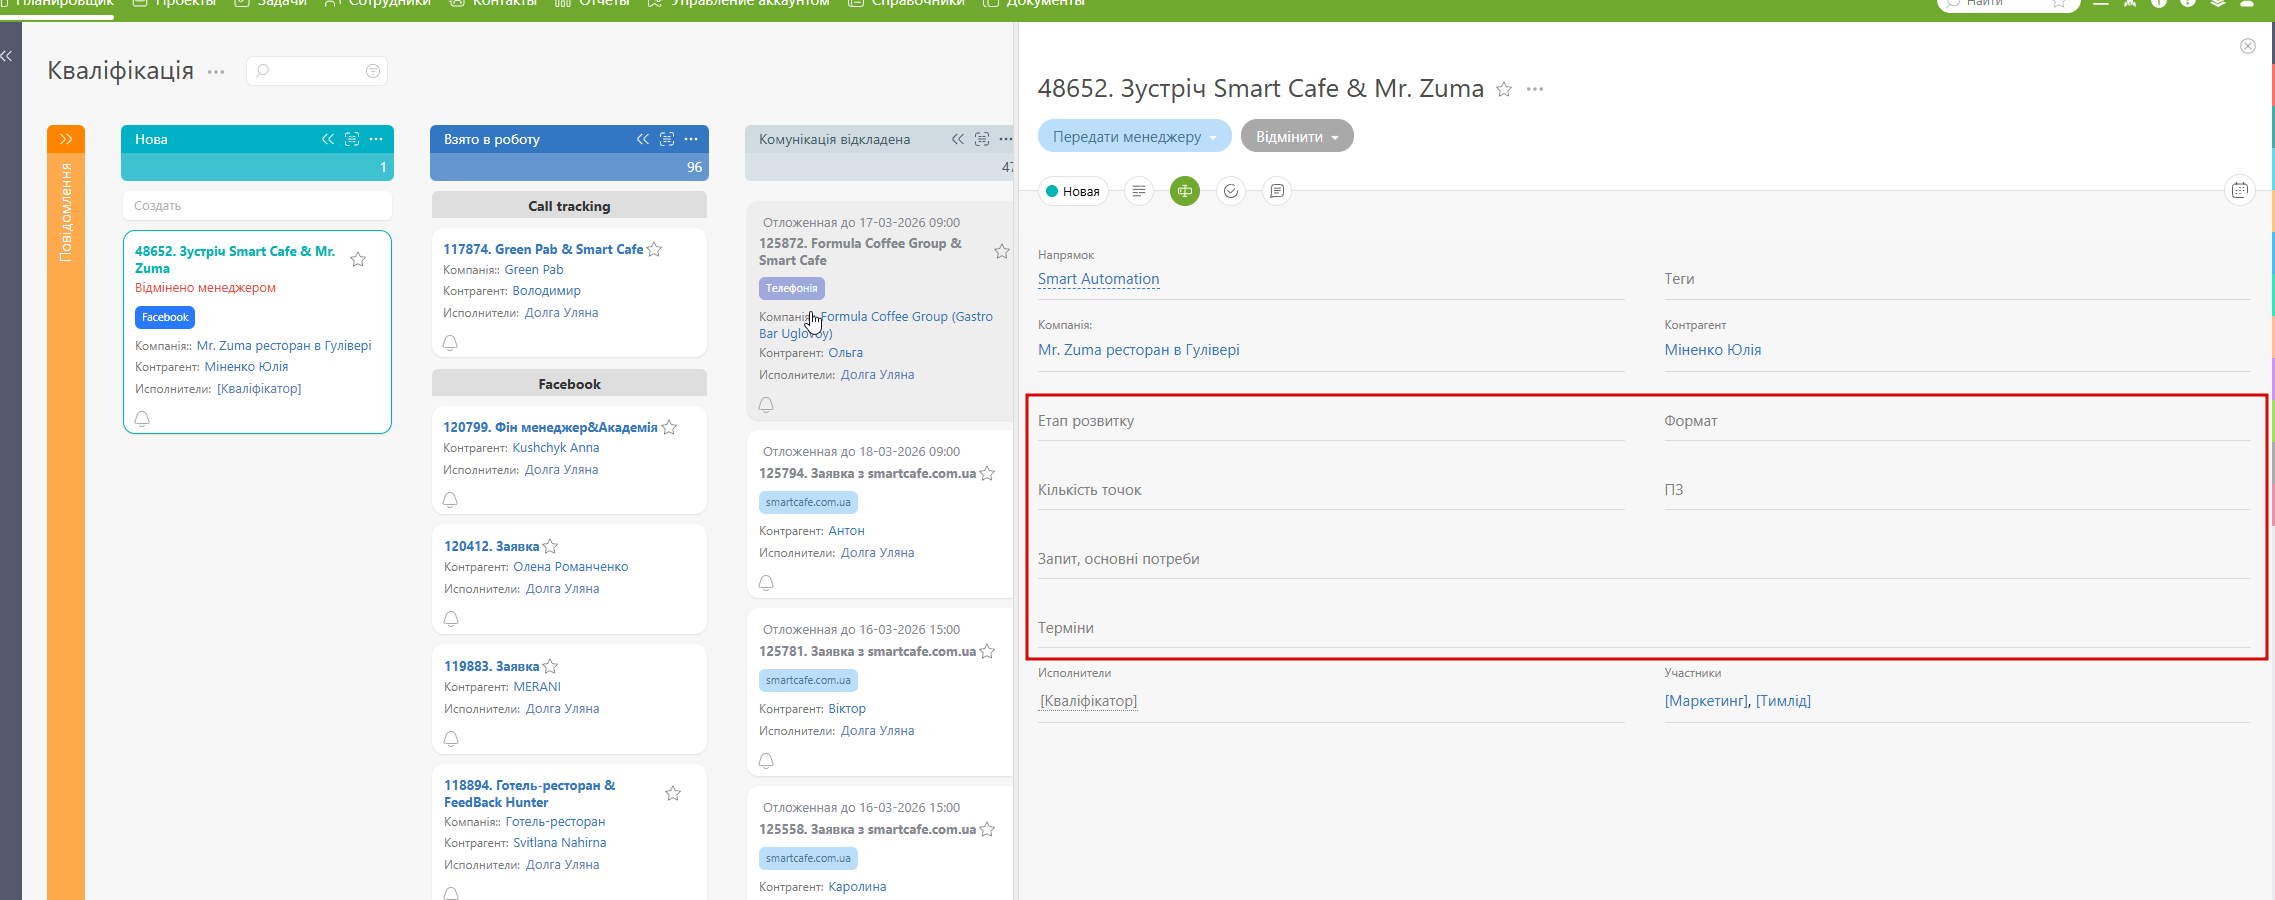2275x900 pixels.
Task: Click the Создать input in Нова column
Action: pos(257,206)
